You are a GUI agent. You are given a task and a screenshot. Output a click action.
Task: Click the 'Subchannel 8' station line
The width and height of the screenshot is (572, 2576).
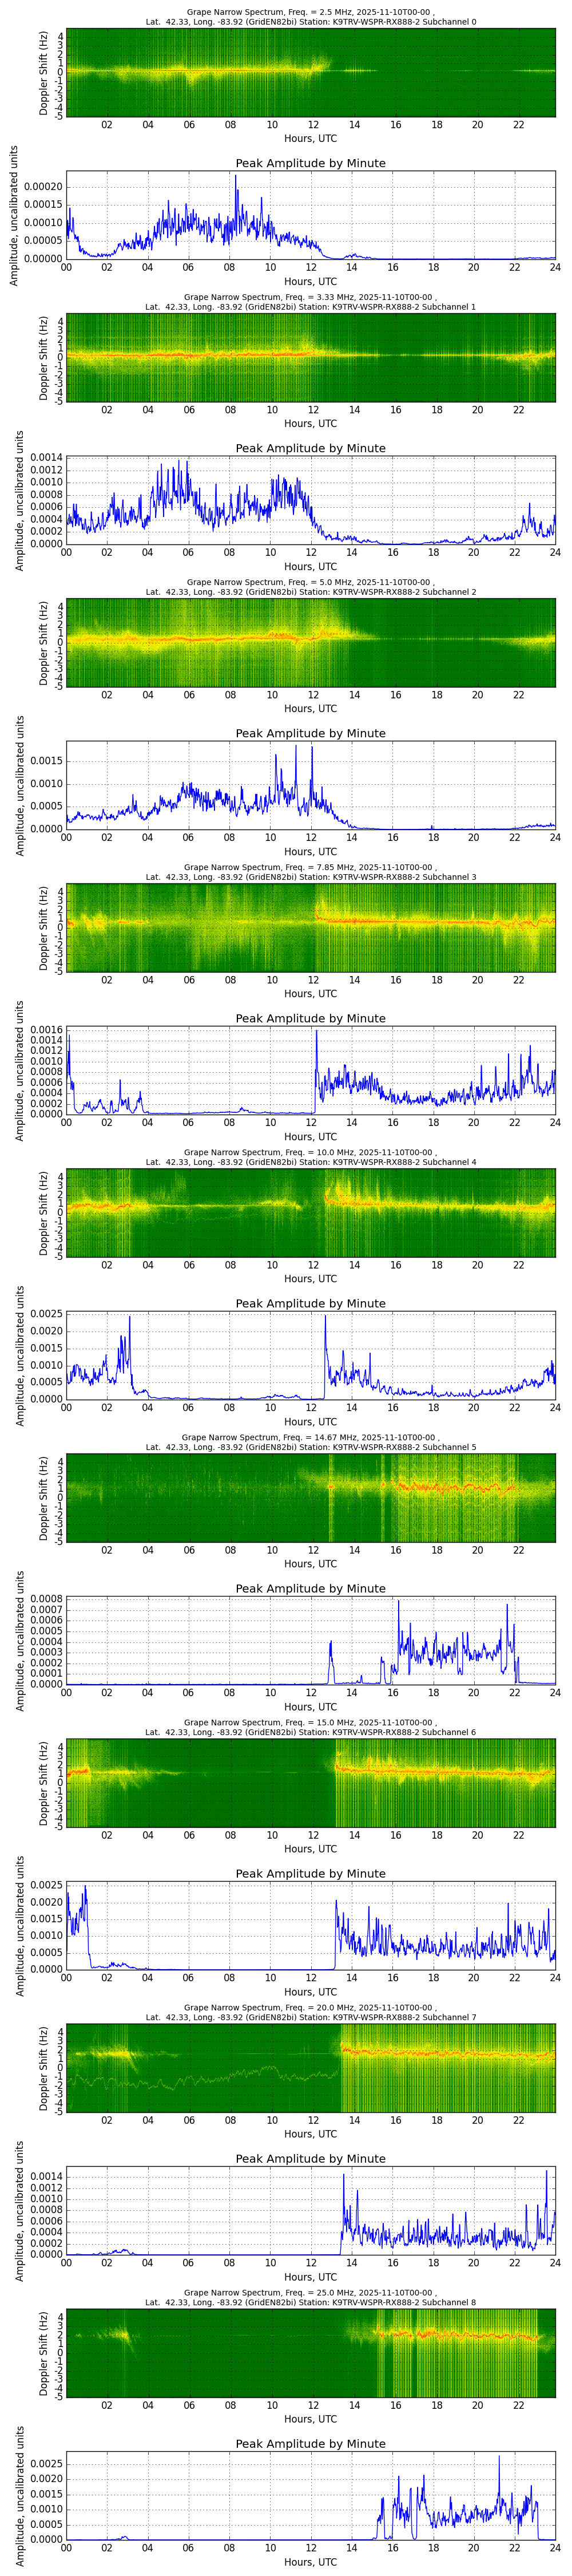pyautogui.click(x=310, y=2302)
